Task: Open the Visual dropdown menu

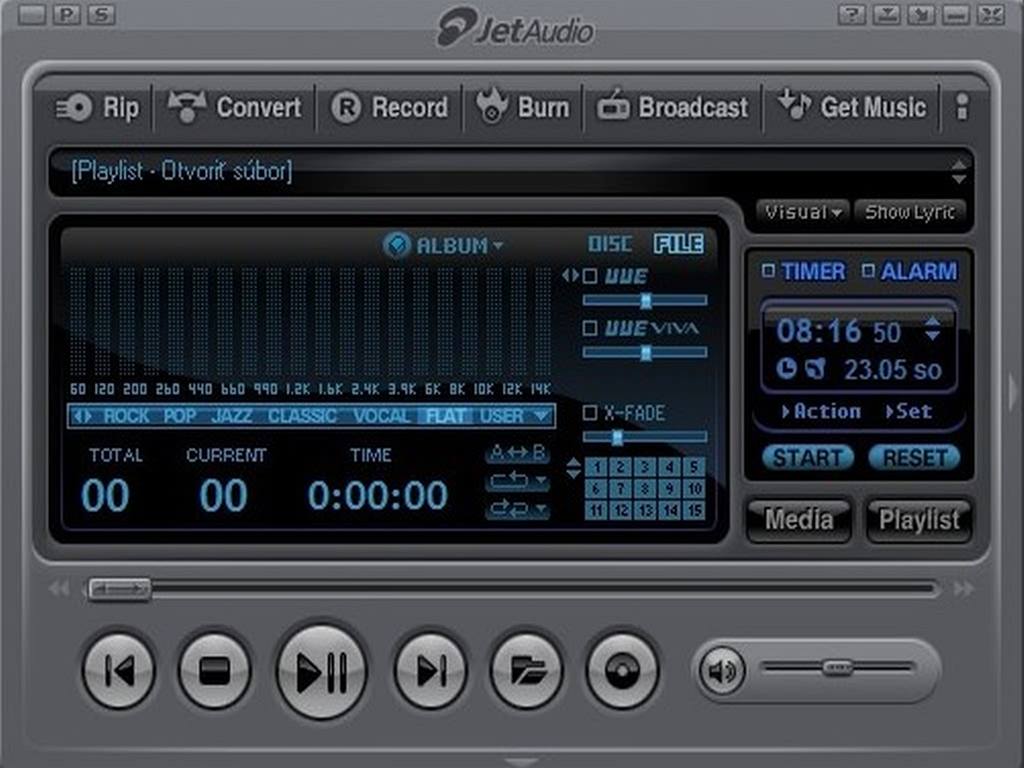Action: tap(803, 212)
